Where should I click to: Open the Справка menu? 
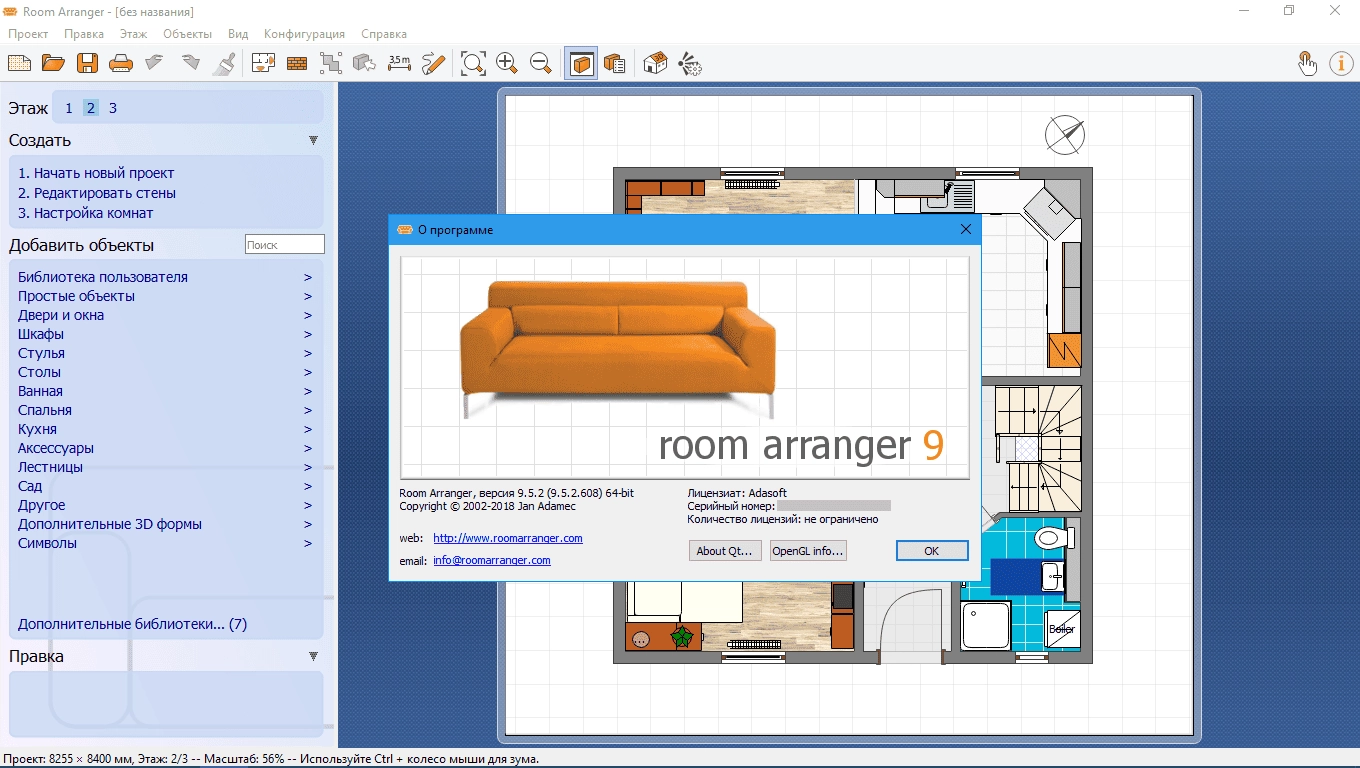pos(384,34)
